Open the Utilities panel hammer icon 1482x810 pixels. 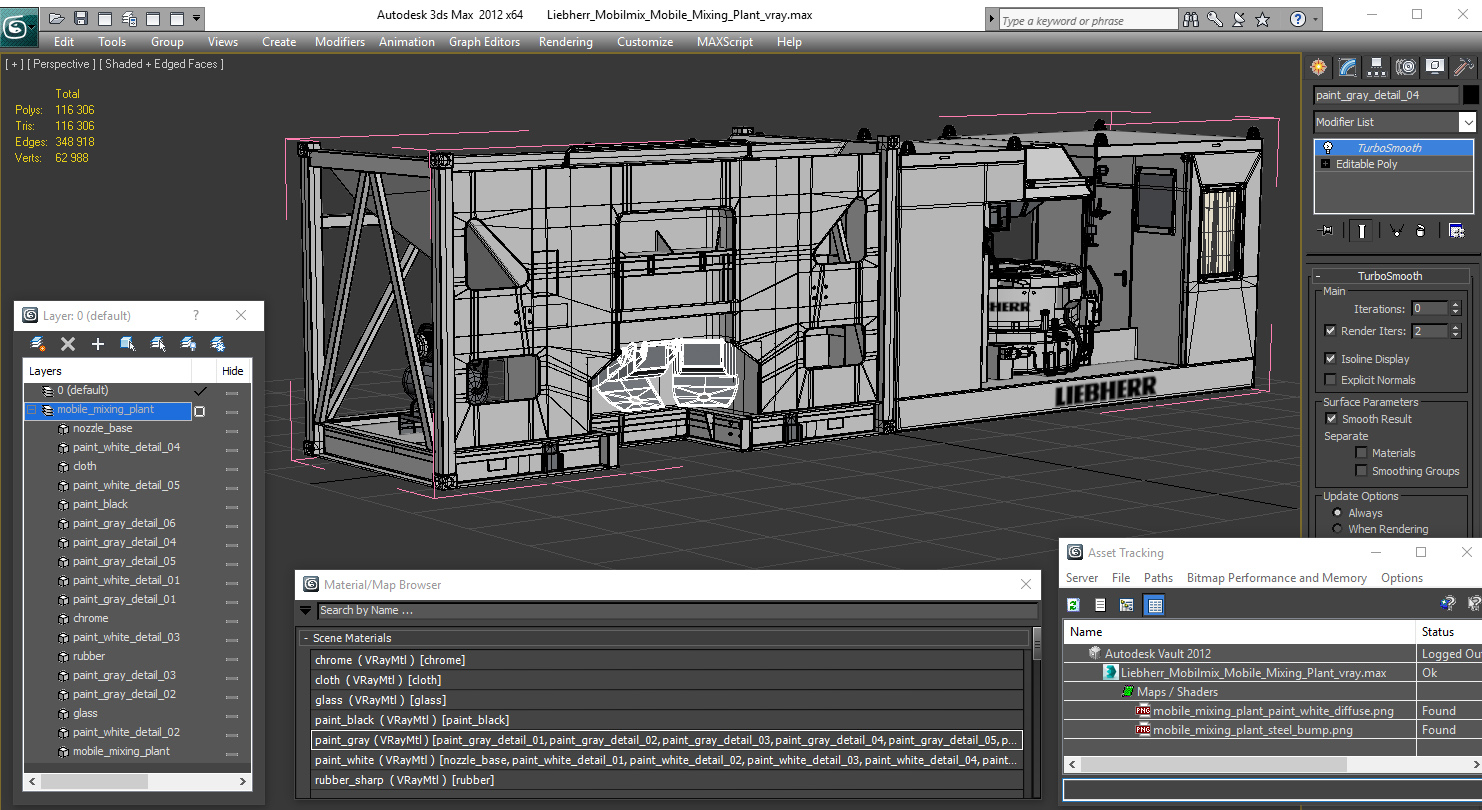1464,67
